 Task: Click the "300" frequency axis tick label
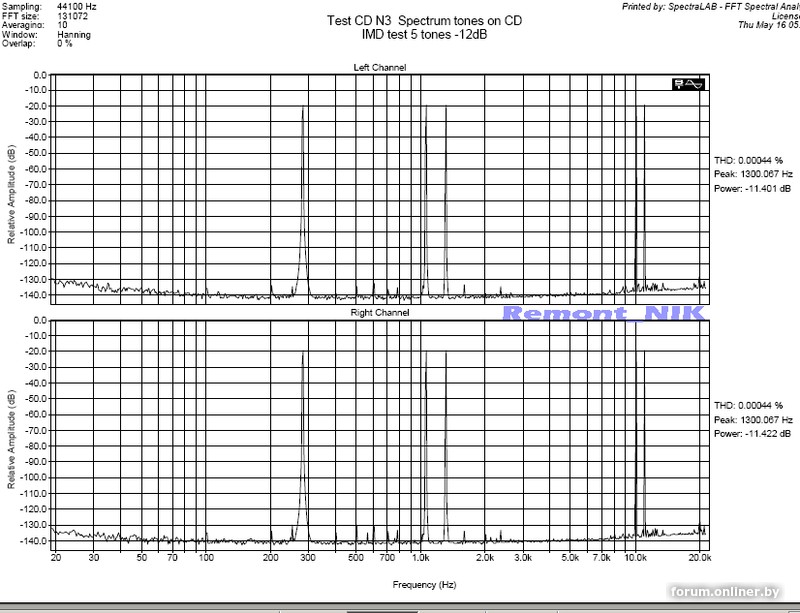click(308, 558)
